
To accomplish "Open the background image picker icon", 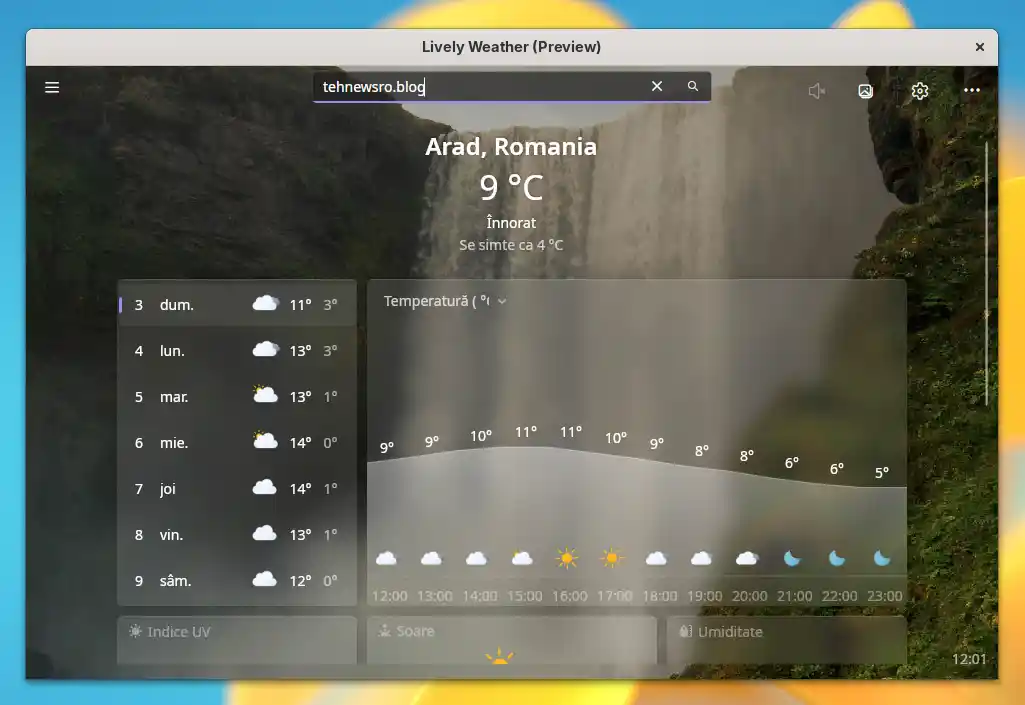I will (866, 91).
